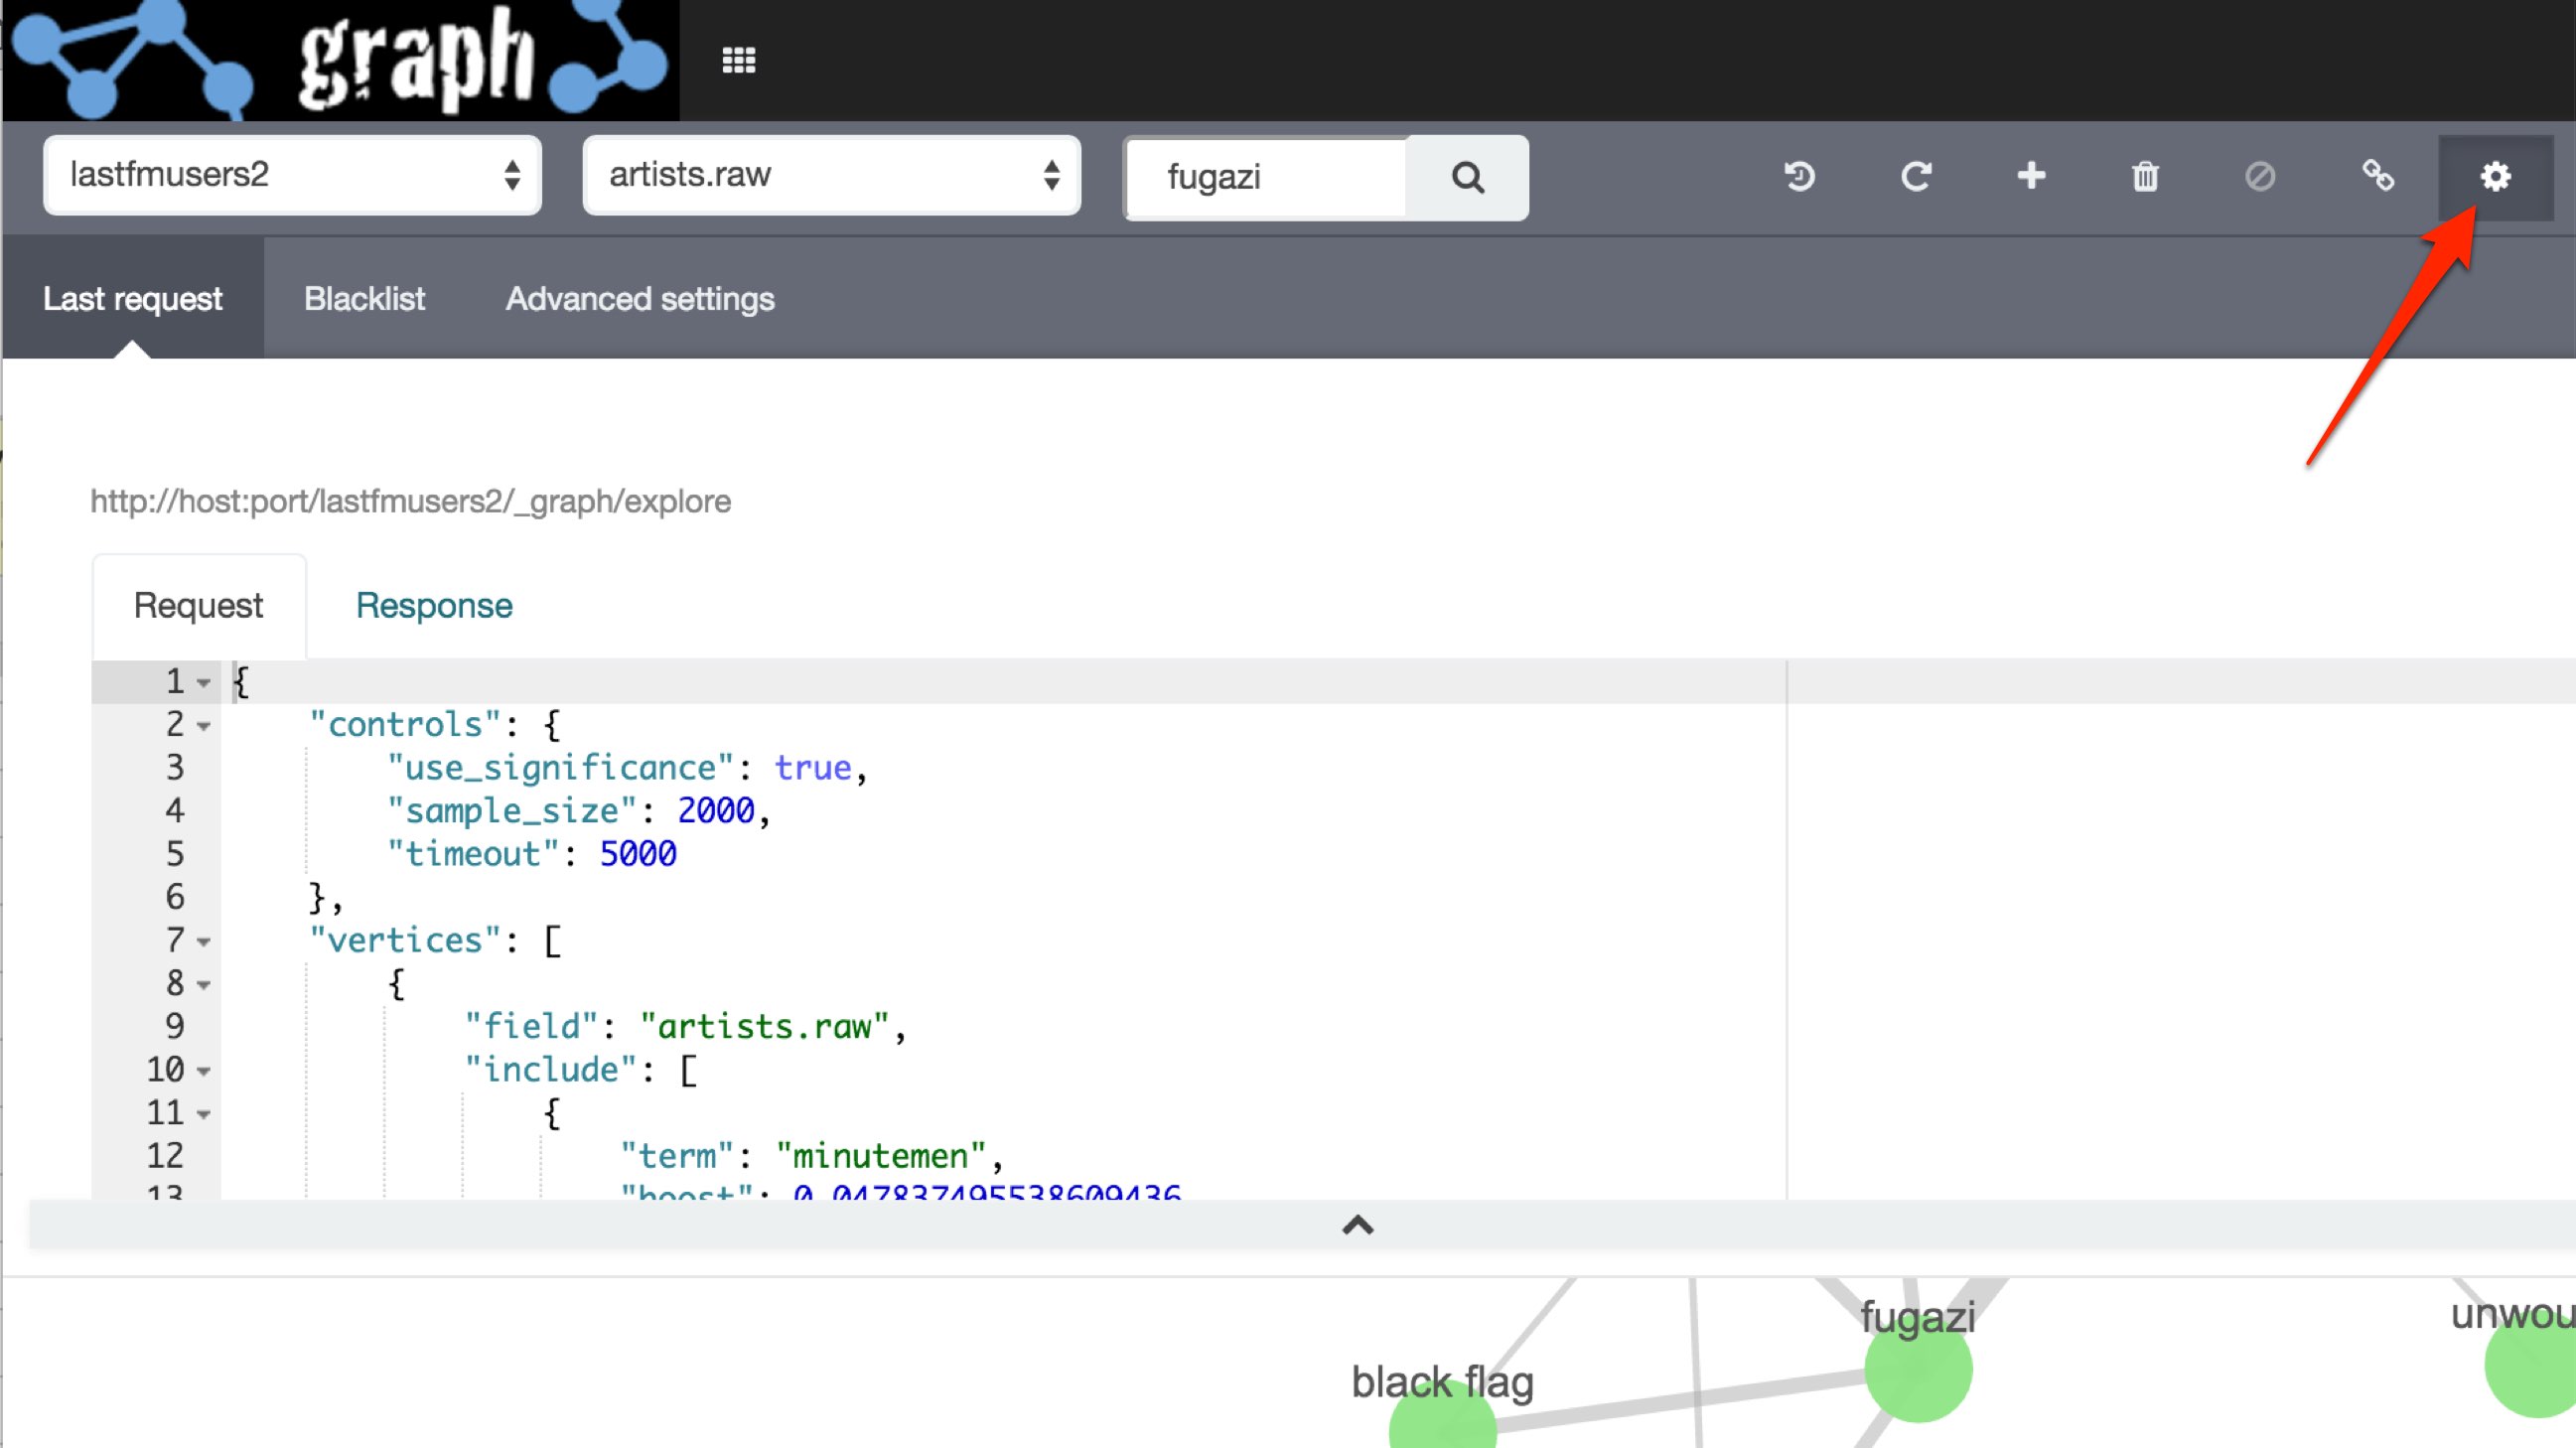The height and width of the screenshot is (1448, 2576).
Task: Click the Last request tab
Action: click(x=133, y=298)
